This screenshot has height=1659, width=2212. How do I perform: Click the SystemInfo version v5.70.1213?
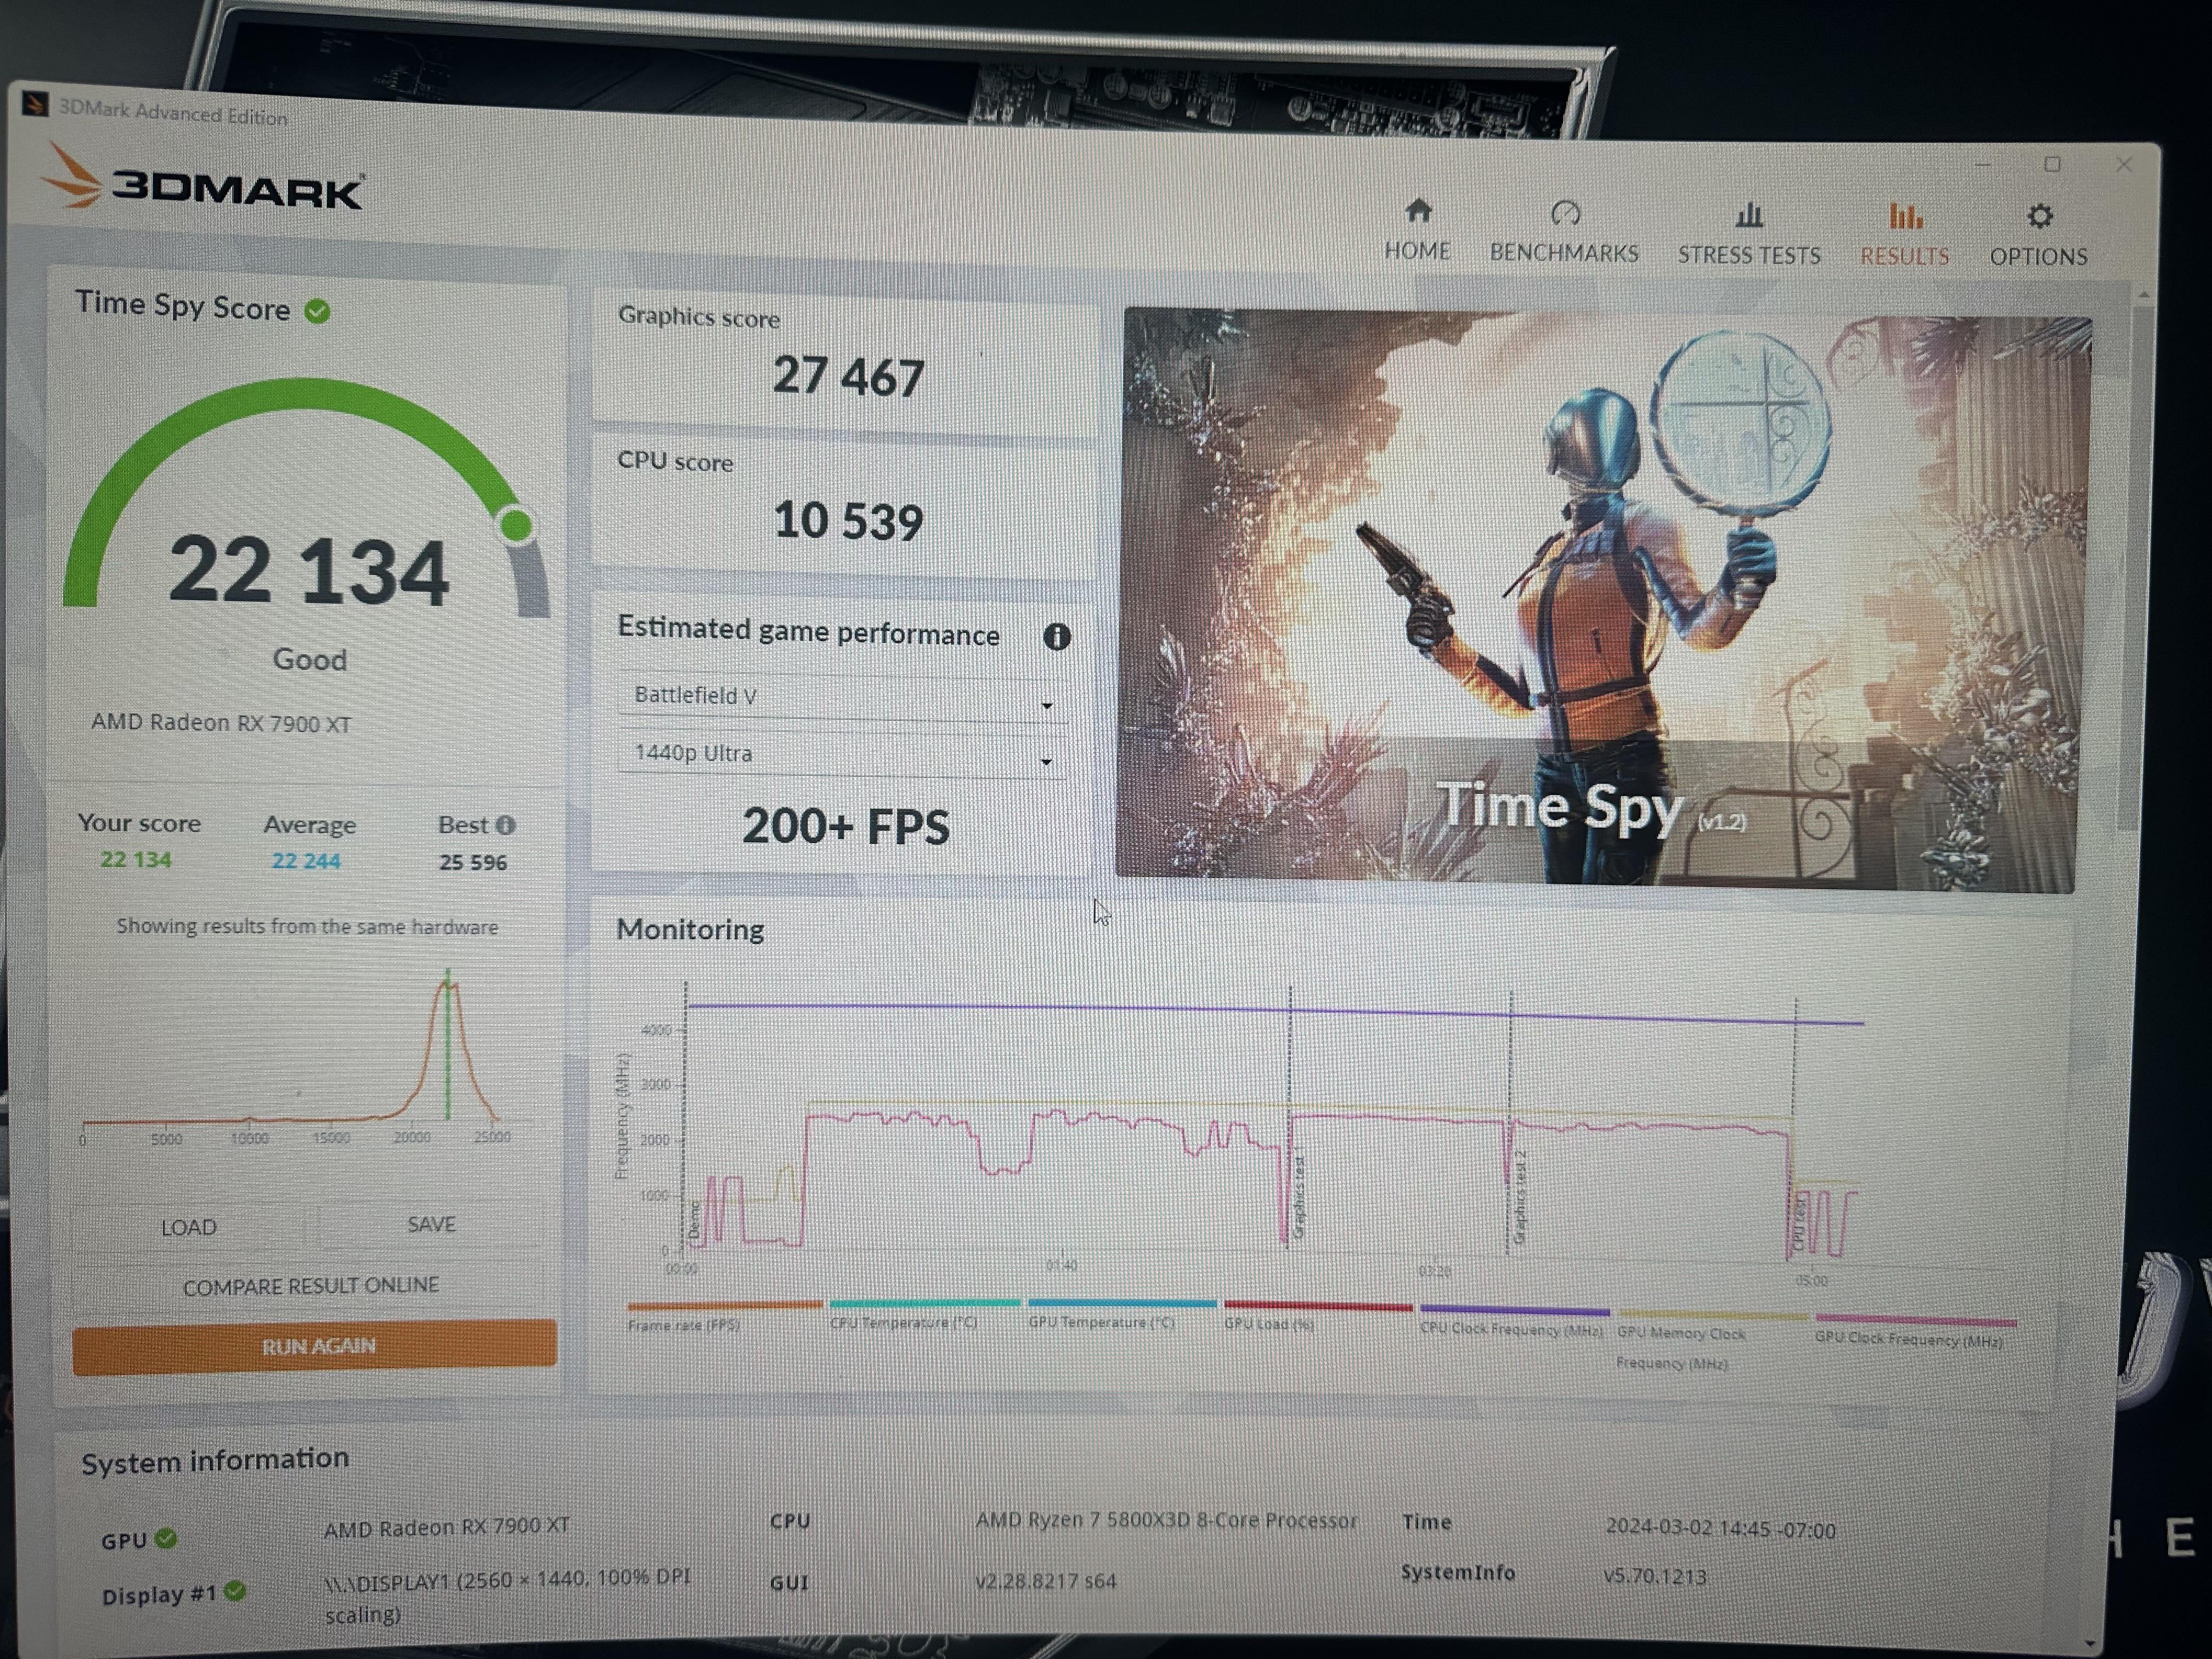coord(1655,1576)
